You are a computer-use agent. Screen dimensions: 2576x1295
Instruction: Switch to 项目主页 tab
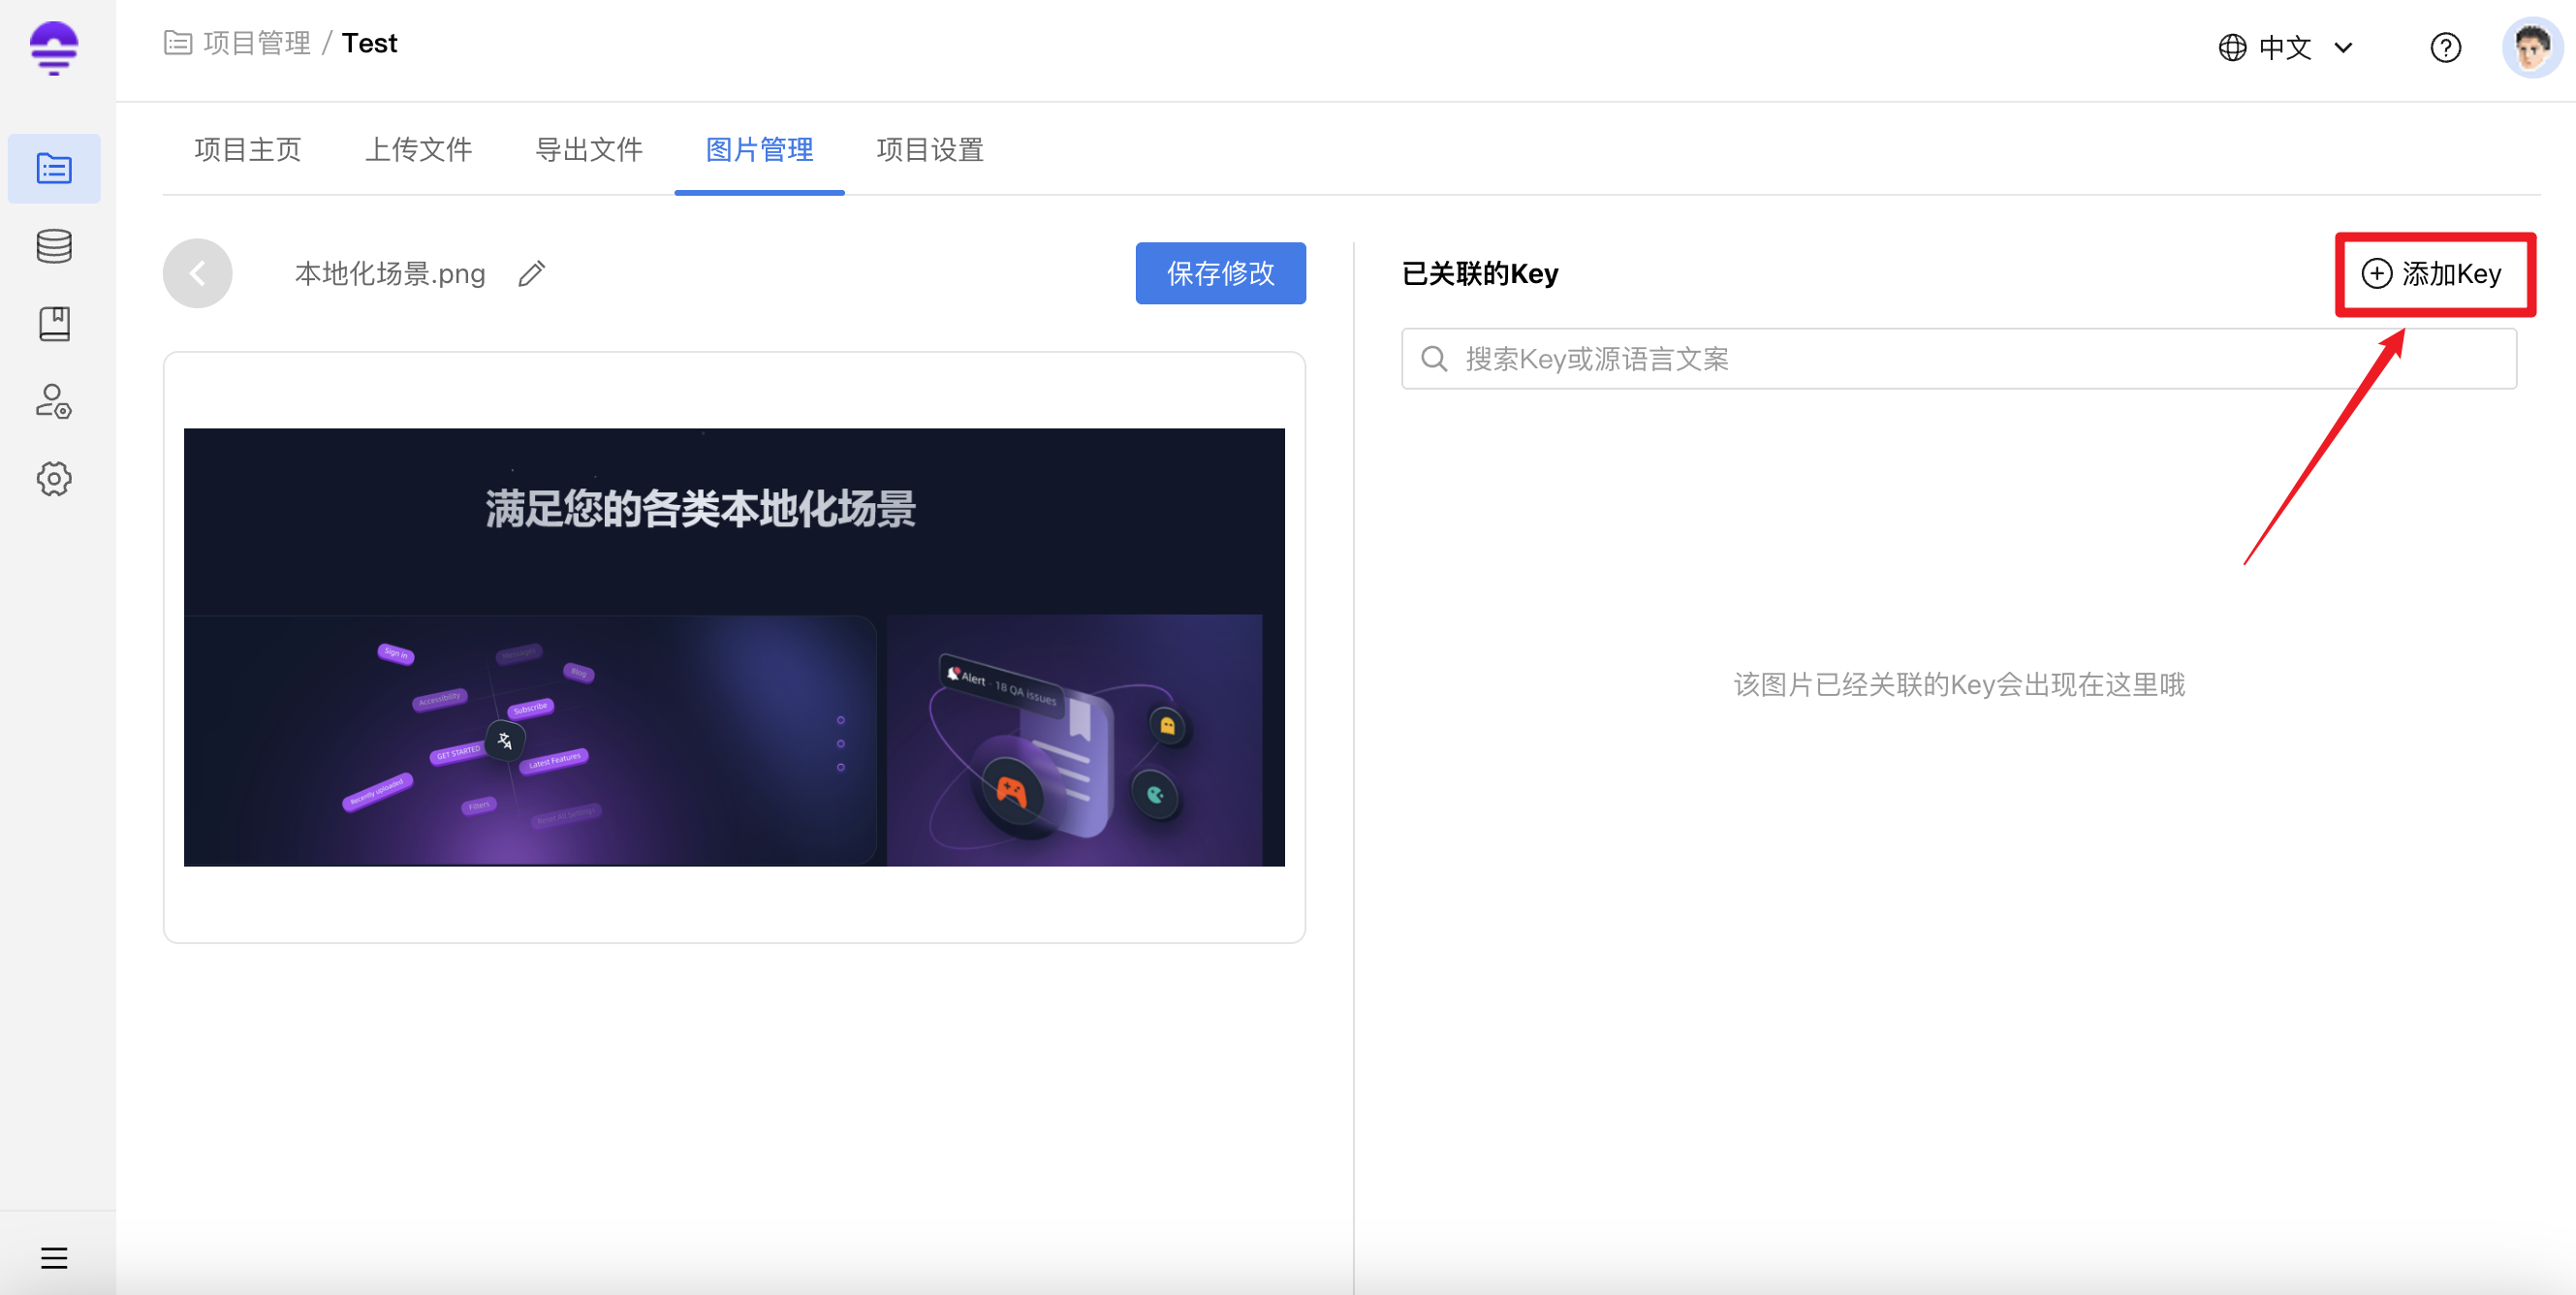point(247,150)
